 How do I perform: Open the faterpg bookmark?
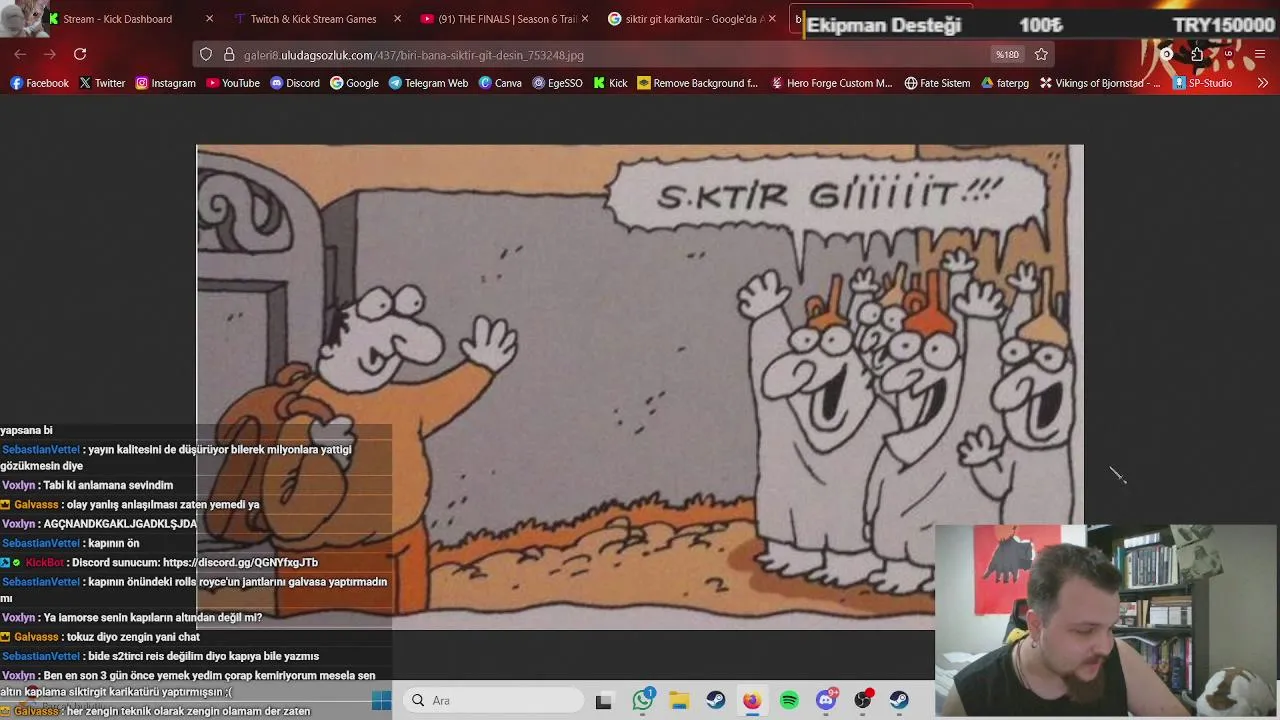click(1004, 83)
